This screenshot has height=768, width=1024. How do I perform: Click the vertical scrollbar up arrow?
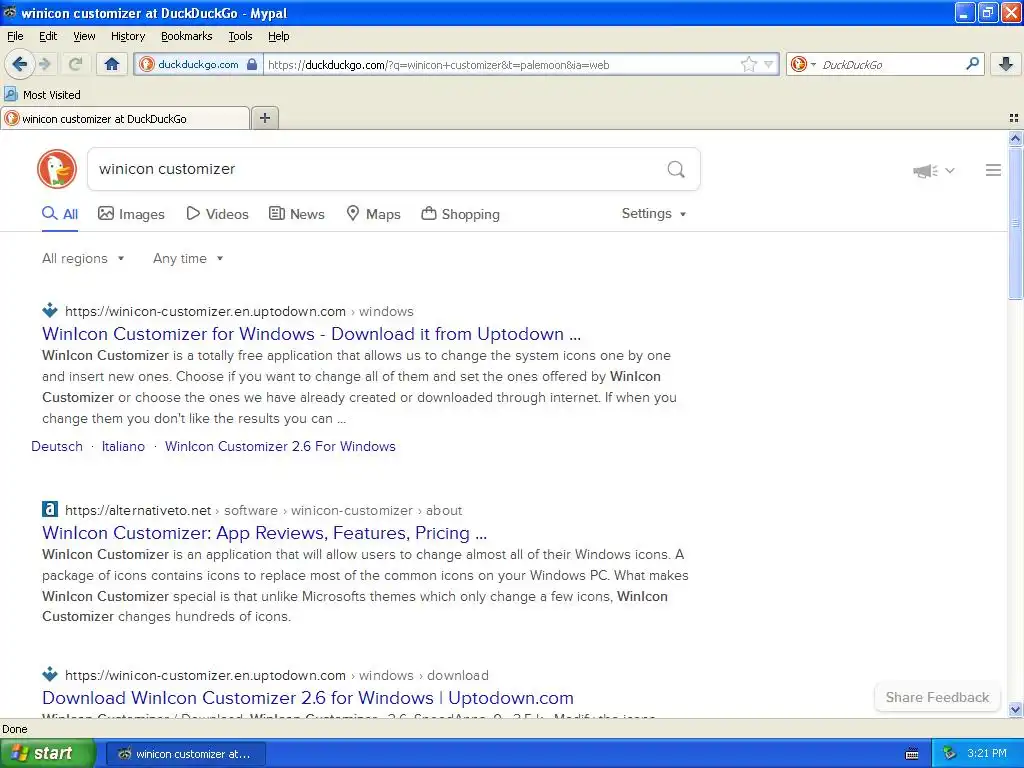pos(1015,138)
